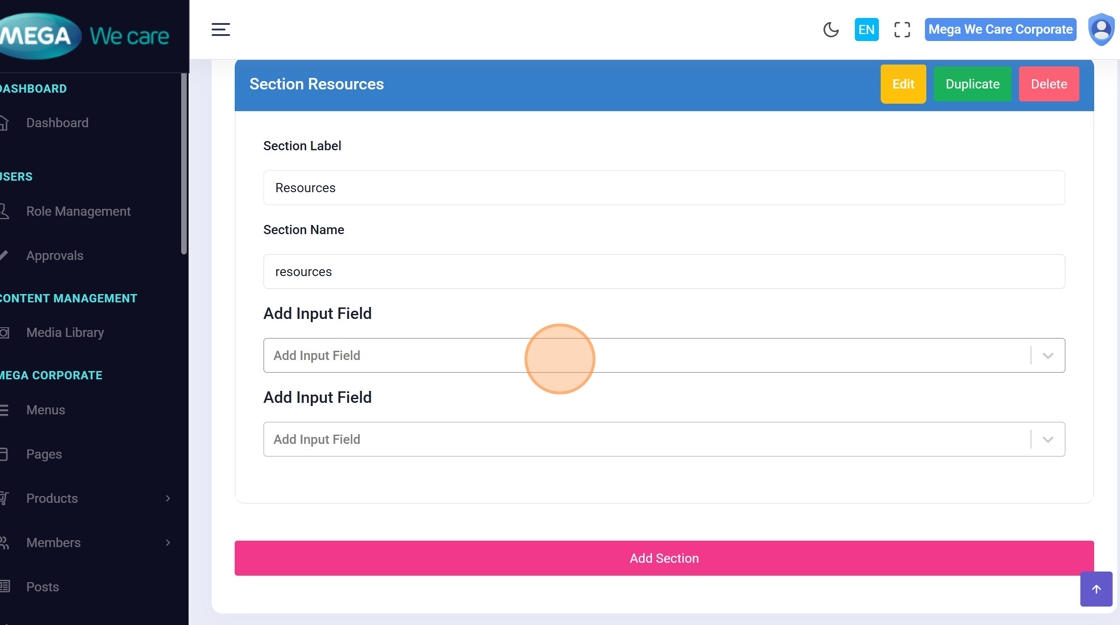Expand the Members submenu chevron
The height and width of the screenshot is (625, 1120).
point(167,542)
